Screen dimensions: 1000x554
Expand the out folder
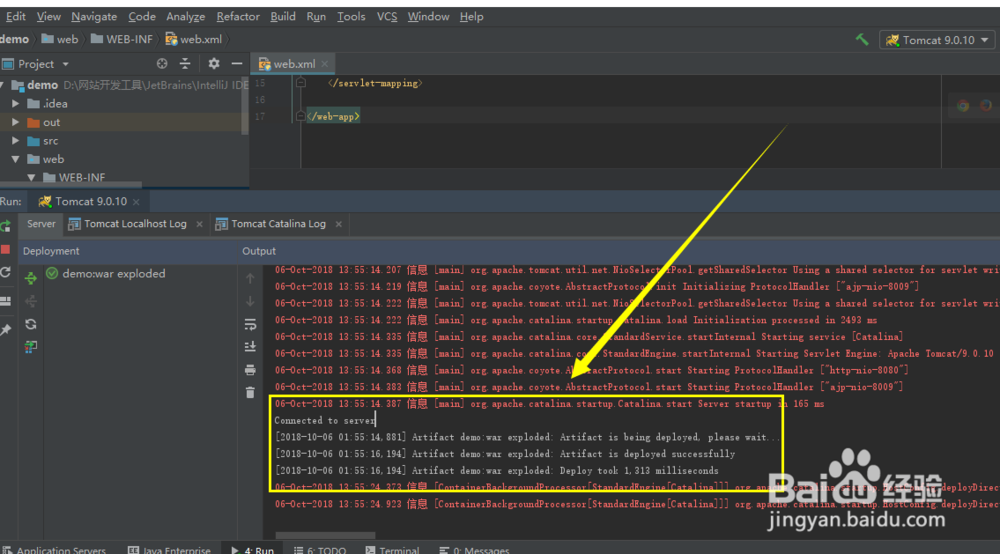click(15, 122)
